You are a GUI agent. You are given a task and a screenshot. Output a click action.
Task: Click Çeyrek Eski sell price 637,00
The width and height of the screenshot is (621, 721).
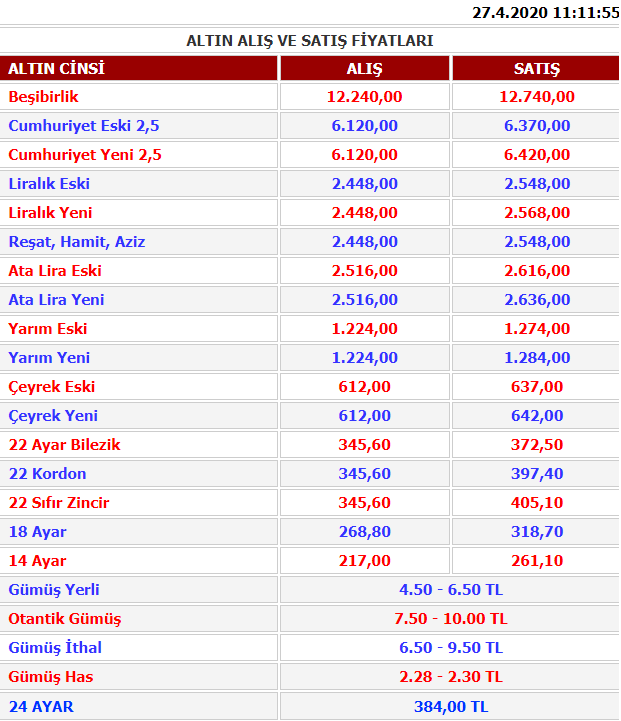(537, 386)
